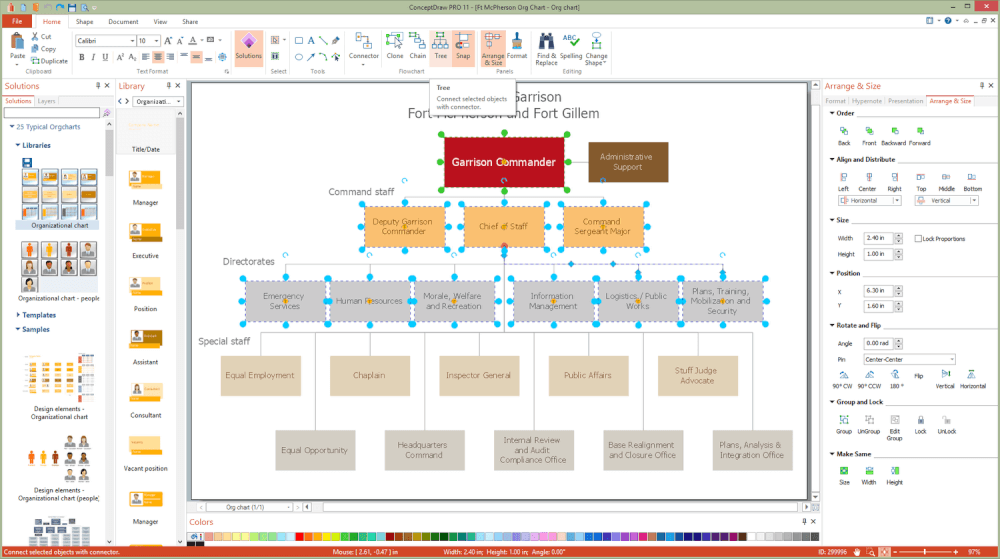Open the Horizontal distribute dropdown
Screen dimensions: 1000x559
coord(869,201)
